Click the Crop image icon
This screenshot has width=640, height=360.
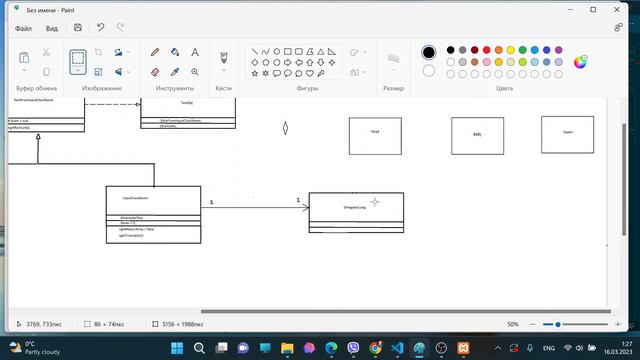pyautogui.click(x=98, y=52)
